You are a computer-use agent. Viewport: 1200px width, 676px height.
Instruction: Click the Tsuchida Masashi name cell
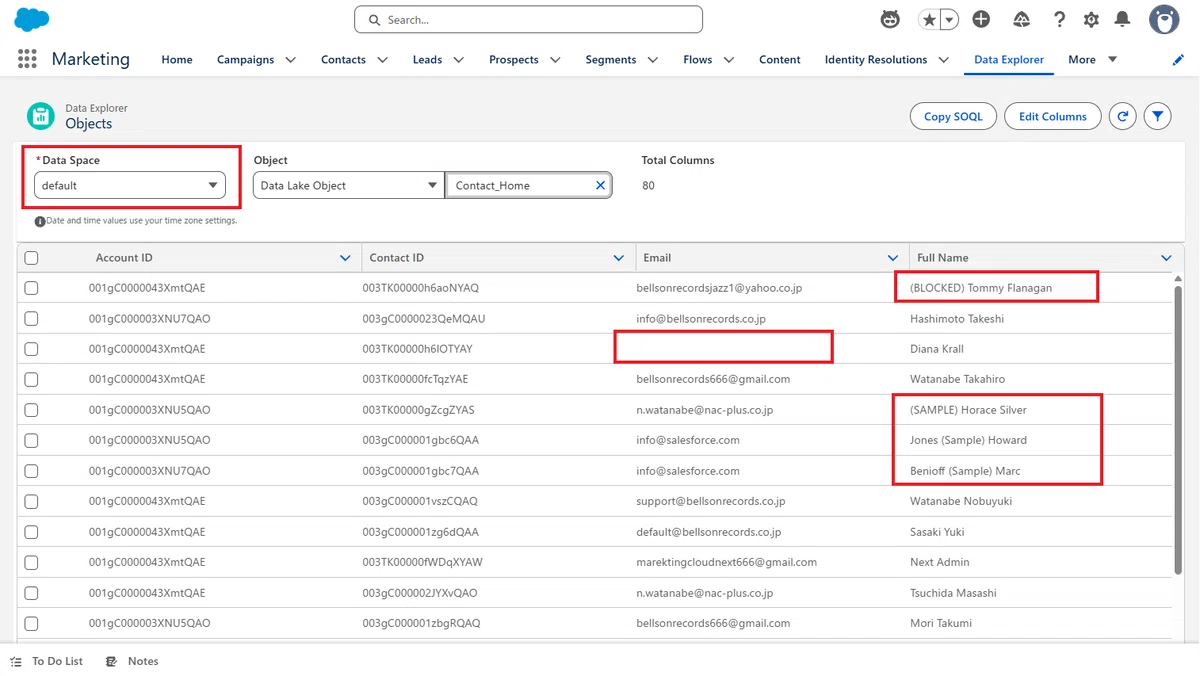pyautogui.click(x=953, y=593)
